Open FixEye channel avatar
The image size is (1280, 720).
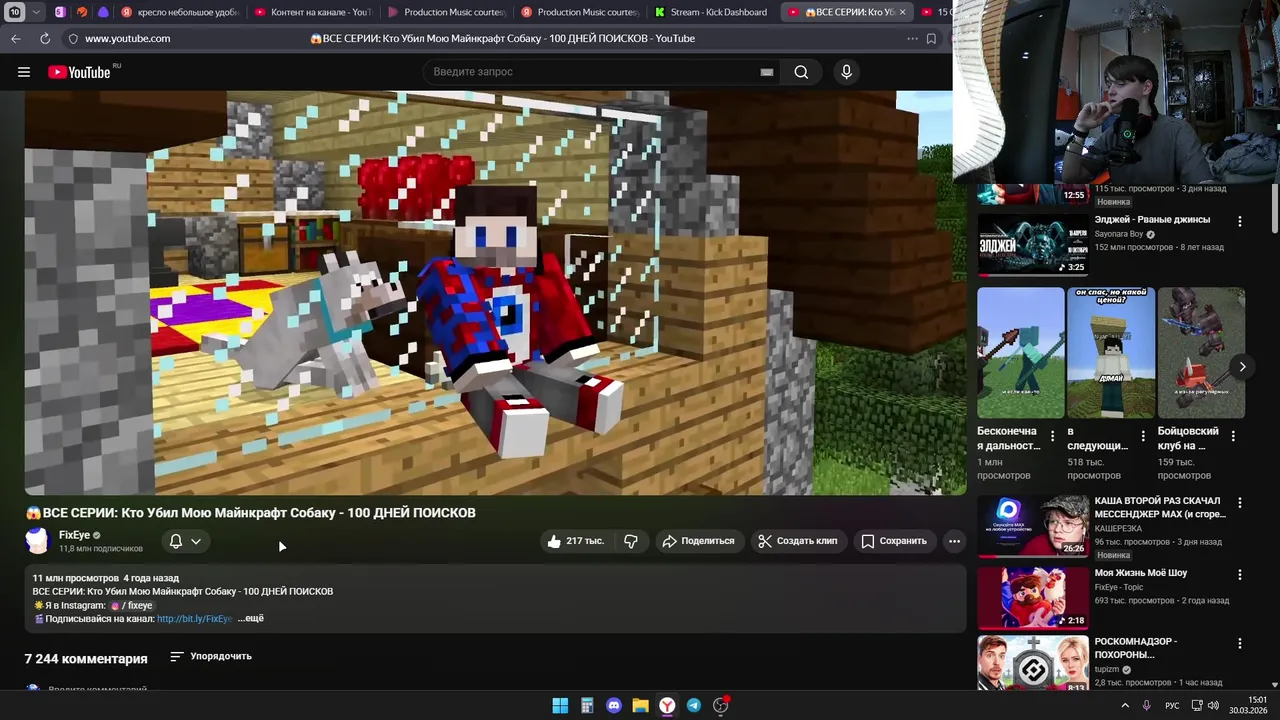coord(38,541)
